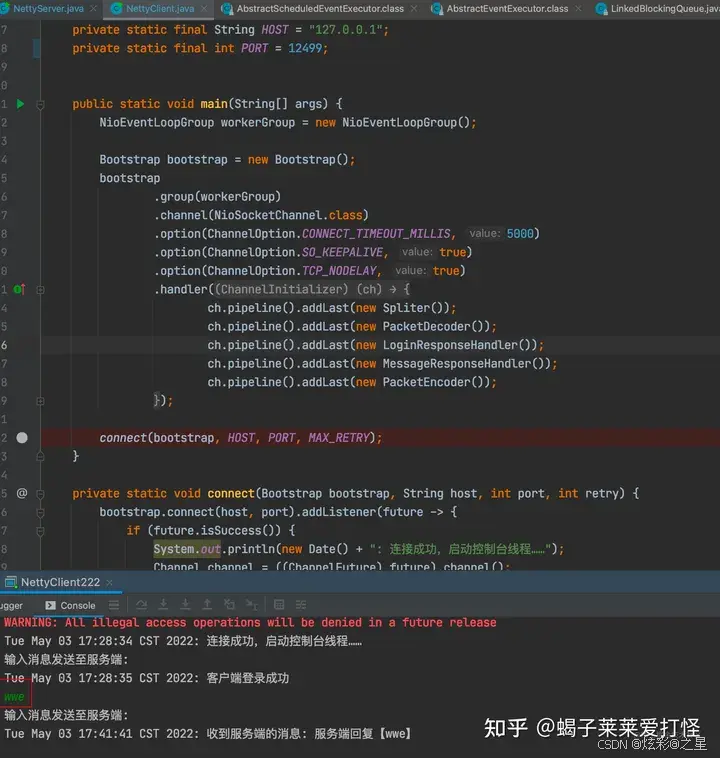
Task: Collapse the private connect method fold marker
Action: point(41,494)
